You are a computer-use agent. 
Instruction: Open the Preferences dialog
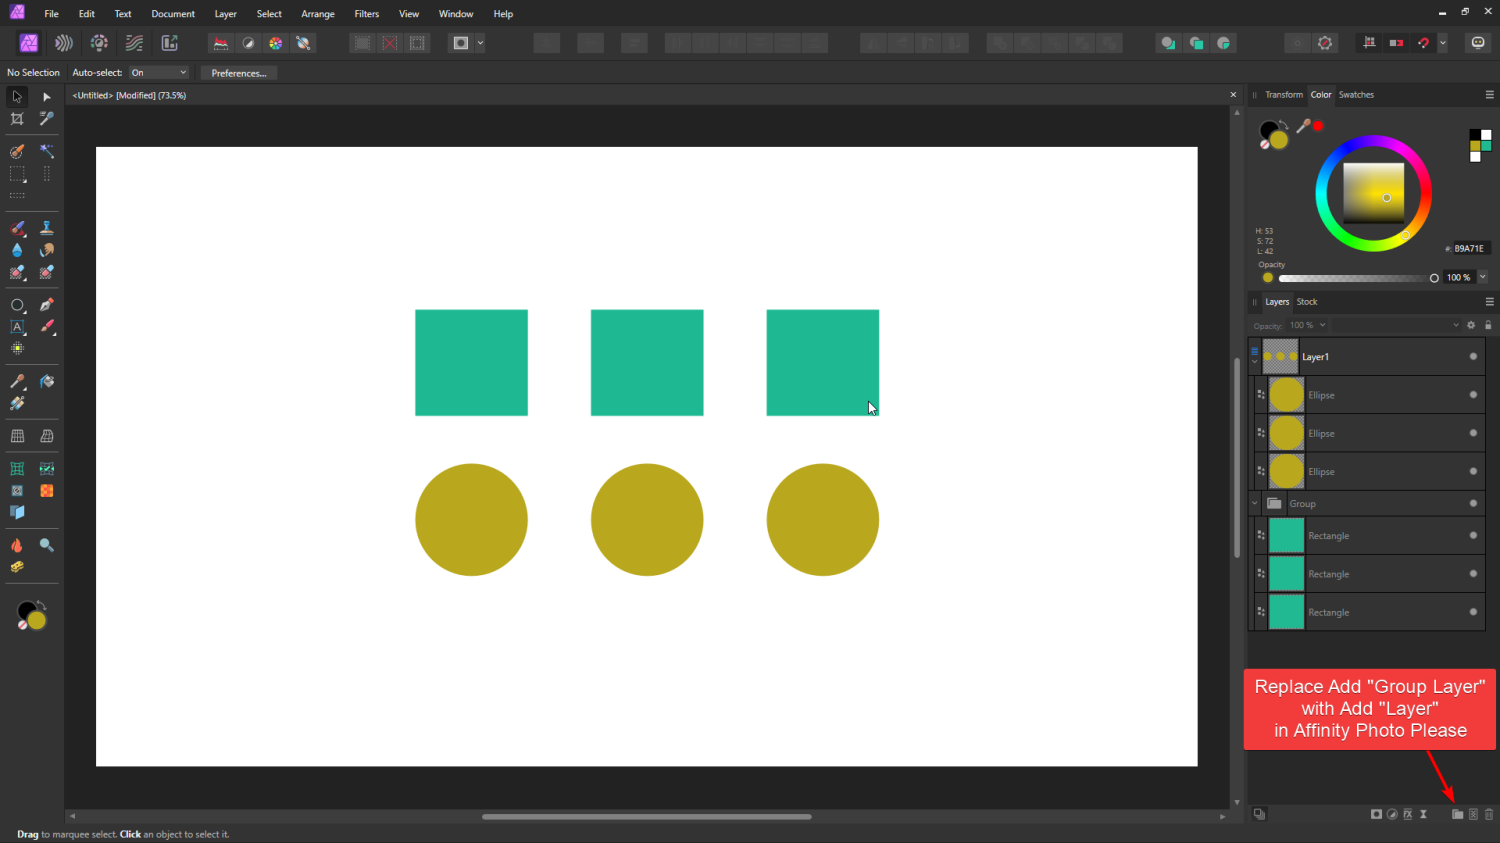coord(238,72)
